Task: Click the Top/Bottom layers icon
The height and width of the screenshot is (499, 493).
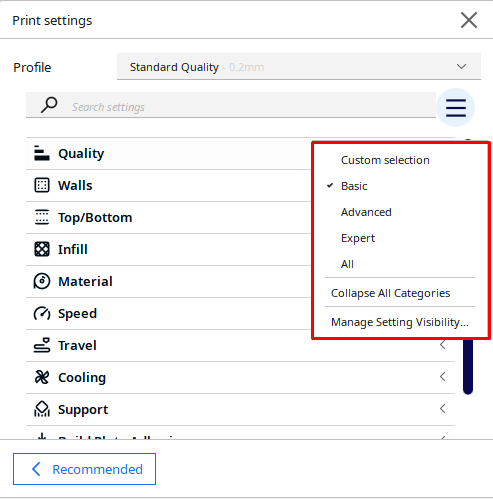Action: coord(42,217)
